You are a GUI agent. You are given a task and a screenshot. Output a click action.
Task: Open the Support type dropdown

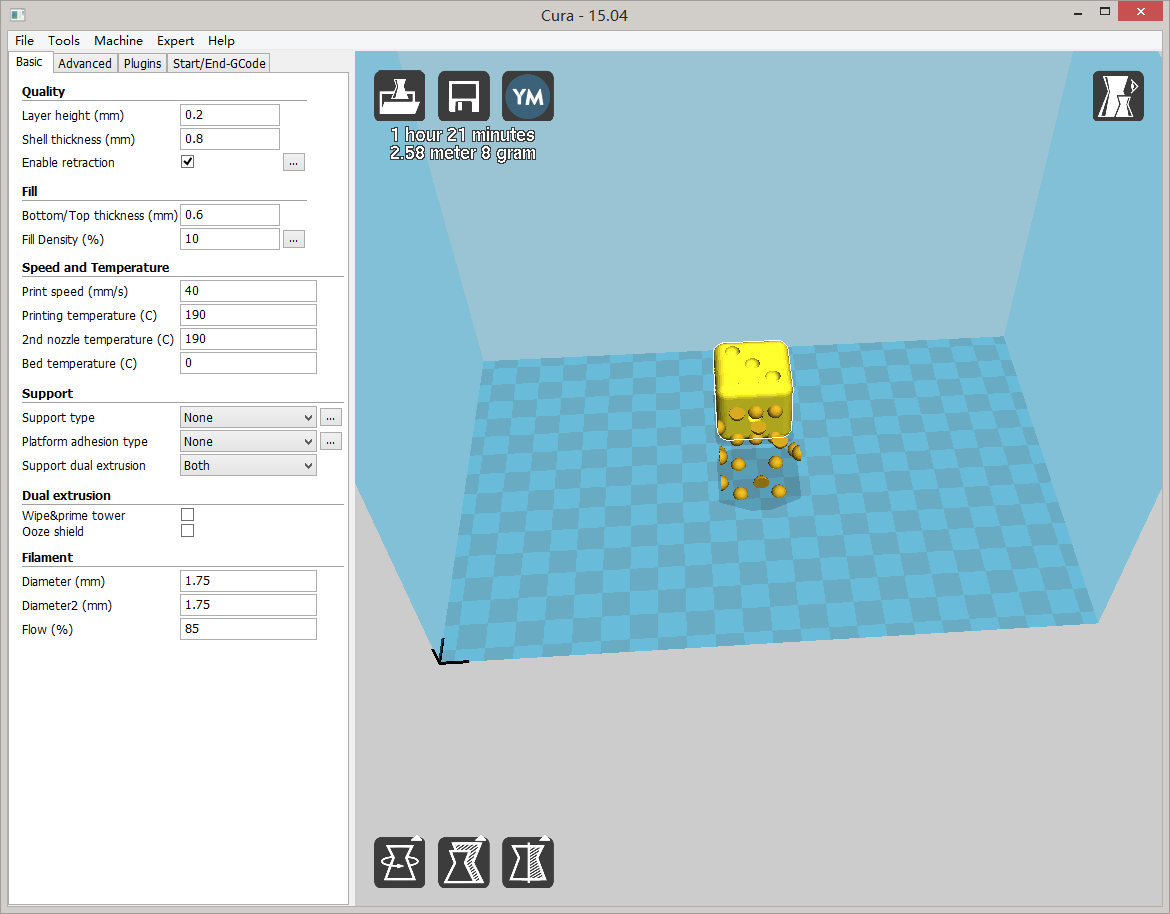coord(247,417)
